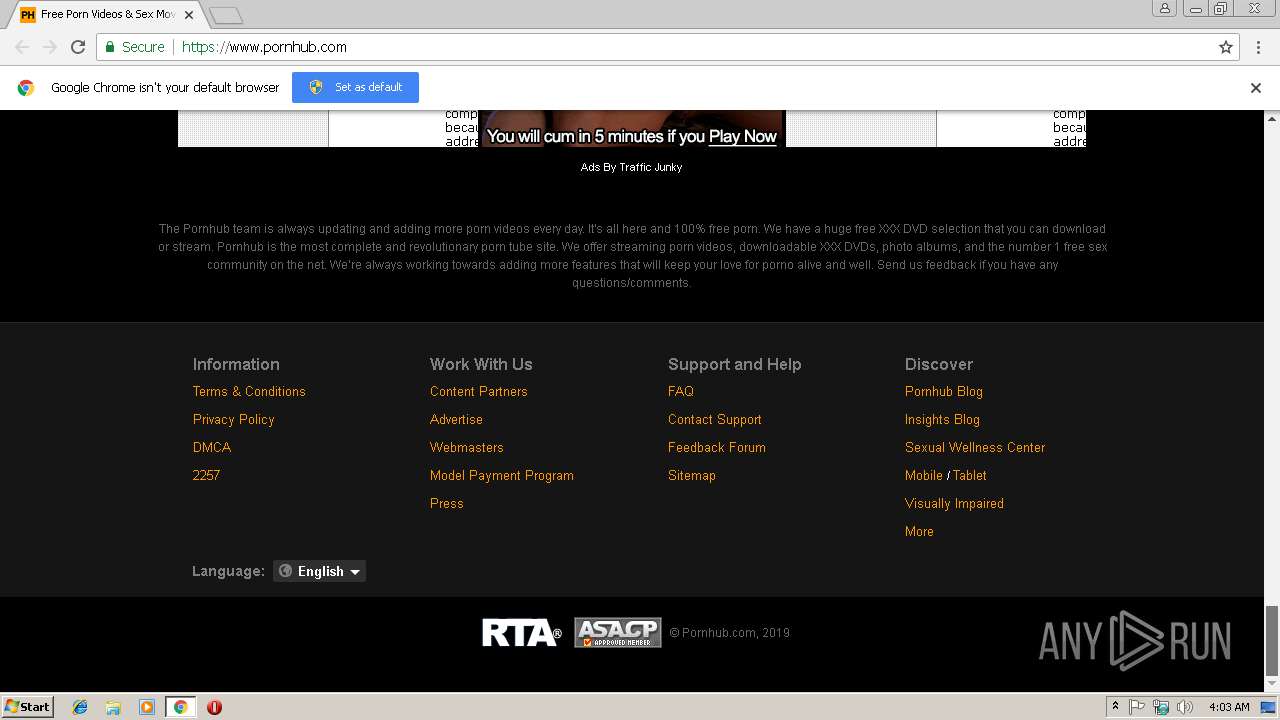Switch to Chrome in the taskbar

(180, 707)
